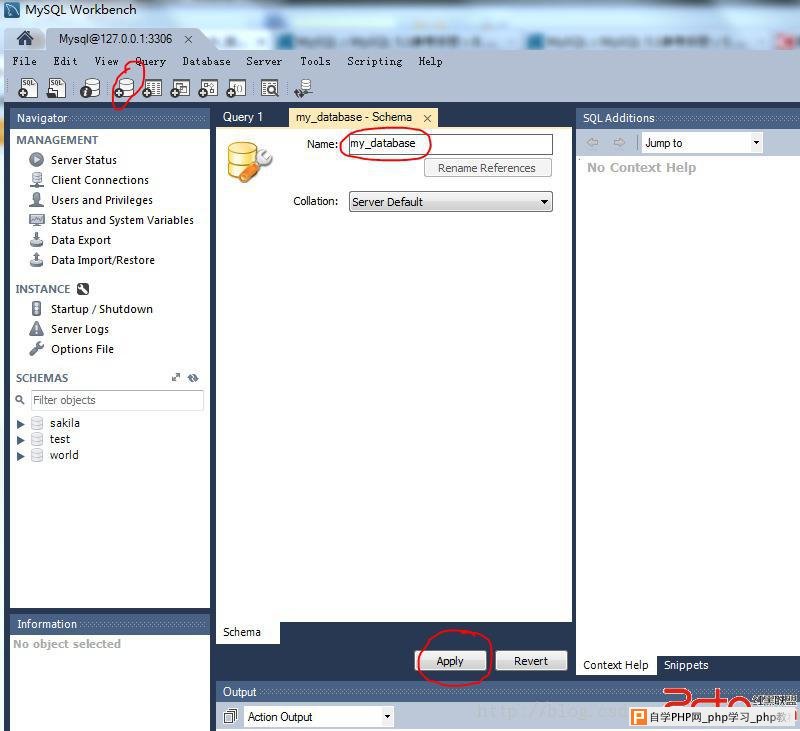The width and height of the screenshot is (800, 731).
Task: Switch to the Snippets tab
Action: (x=686, y=665)
